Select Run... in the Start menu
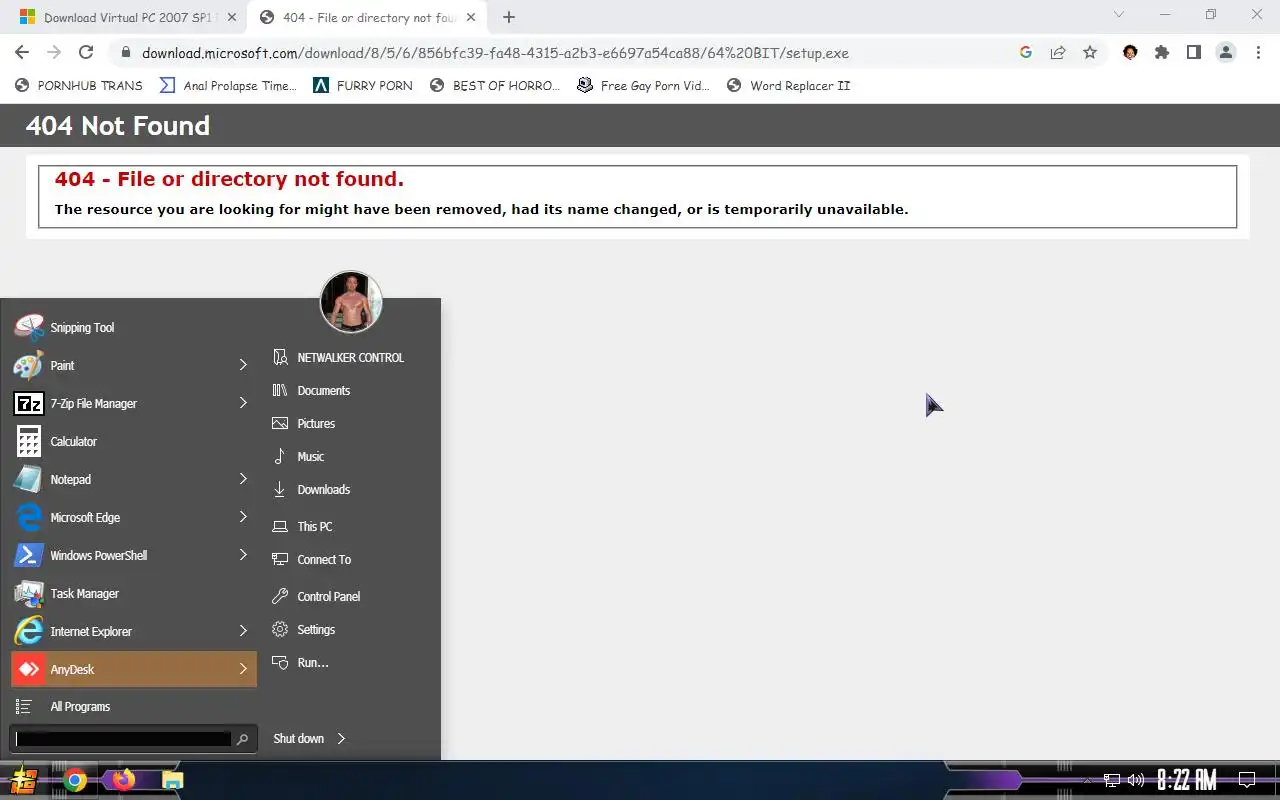 313,662
